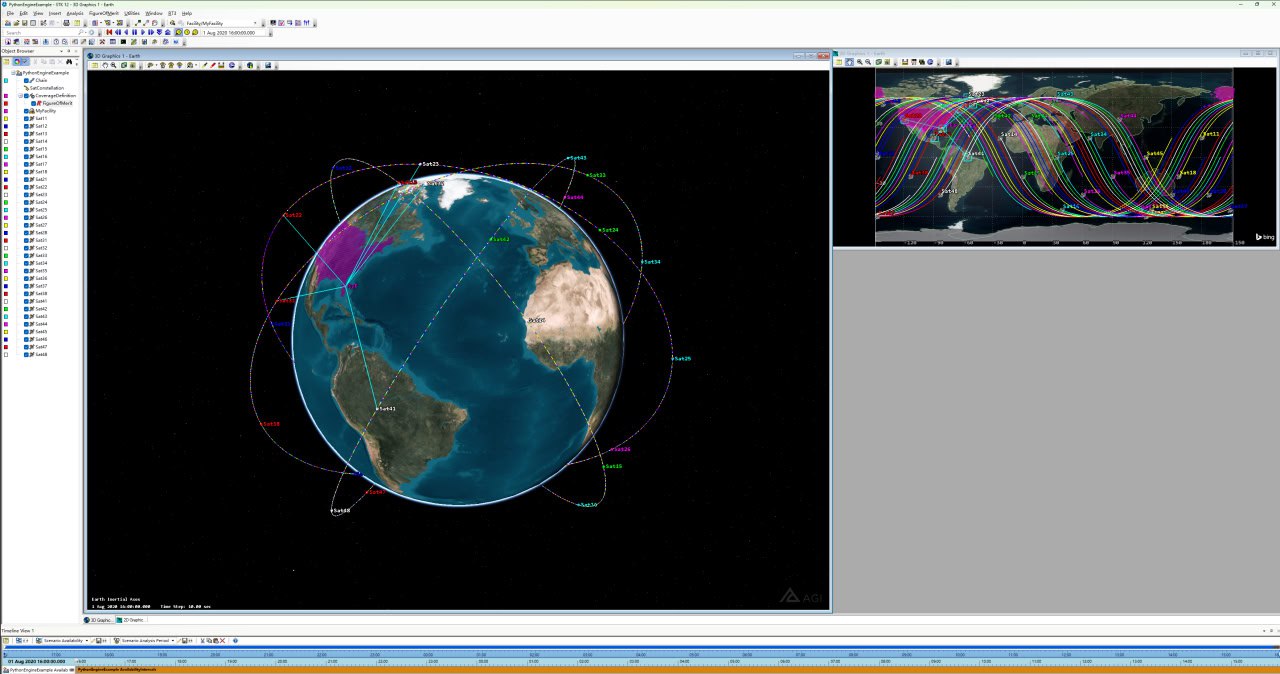Zoom in on the 2D Graphics map
Image resolution: width=1280 pixels, height=674 pixels.
[858, 62]
